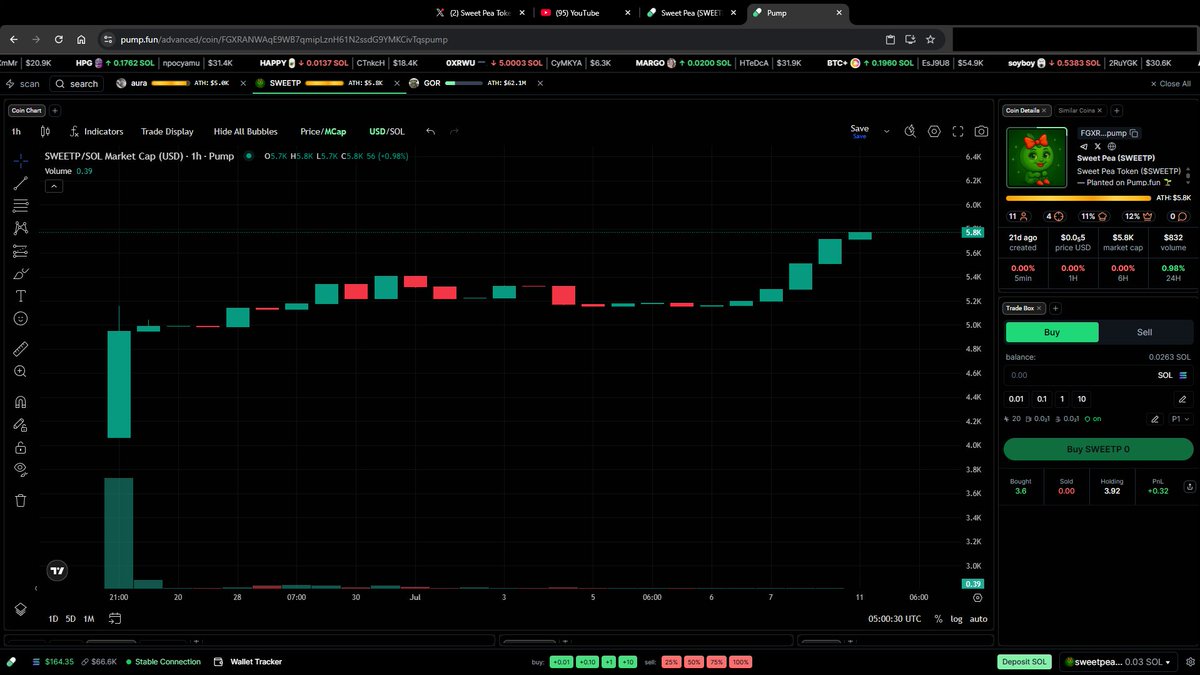
Task: Select the Buy tab in Trade Box
Action: [x=1052, y=332]
